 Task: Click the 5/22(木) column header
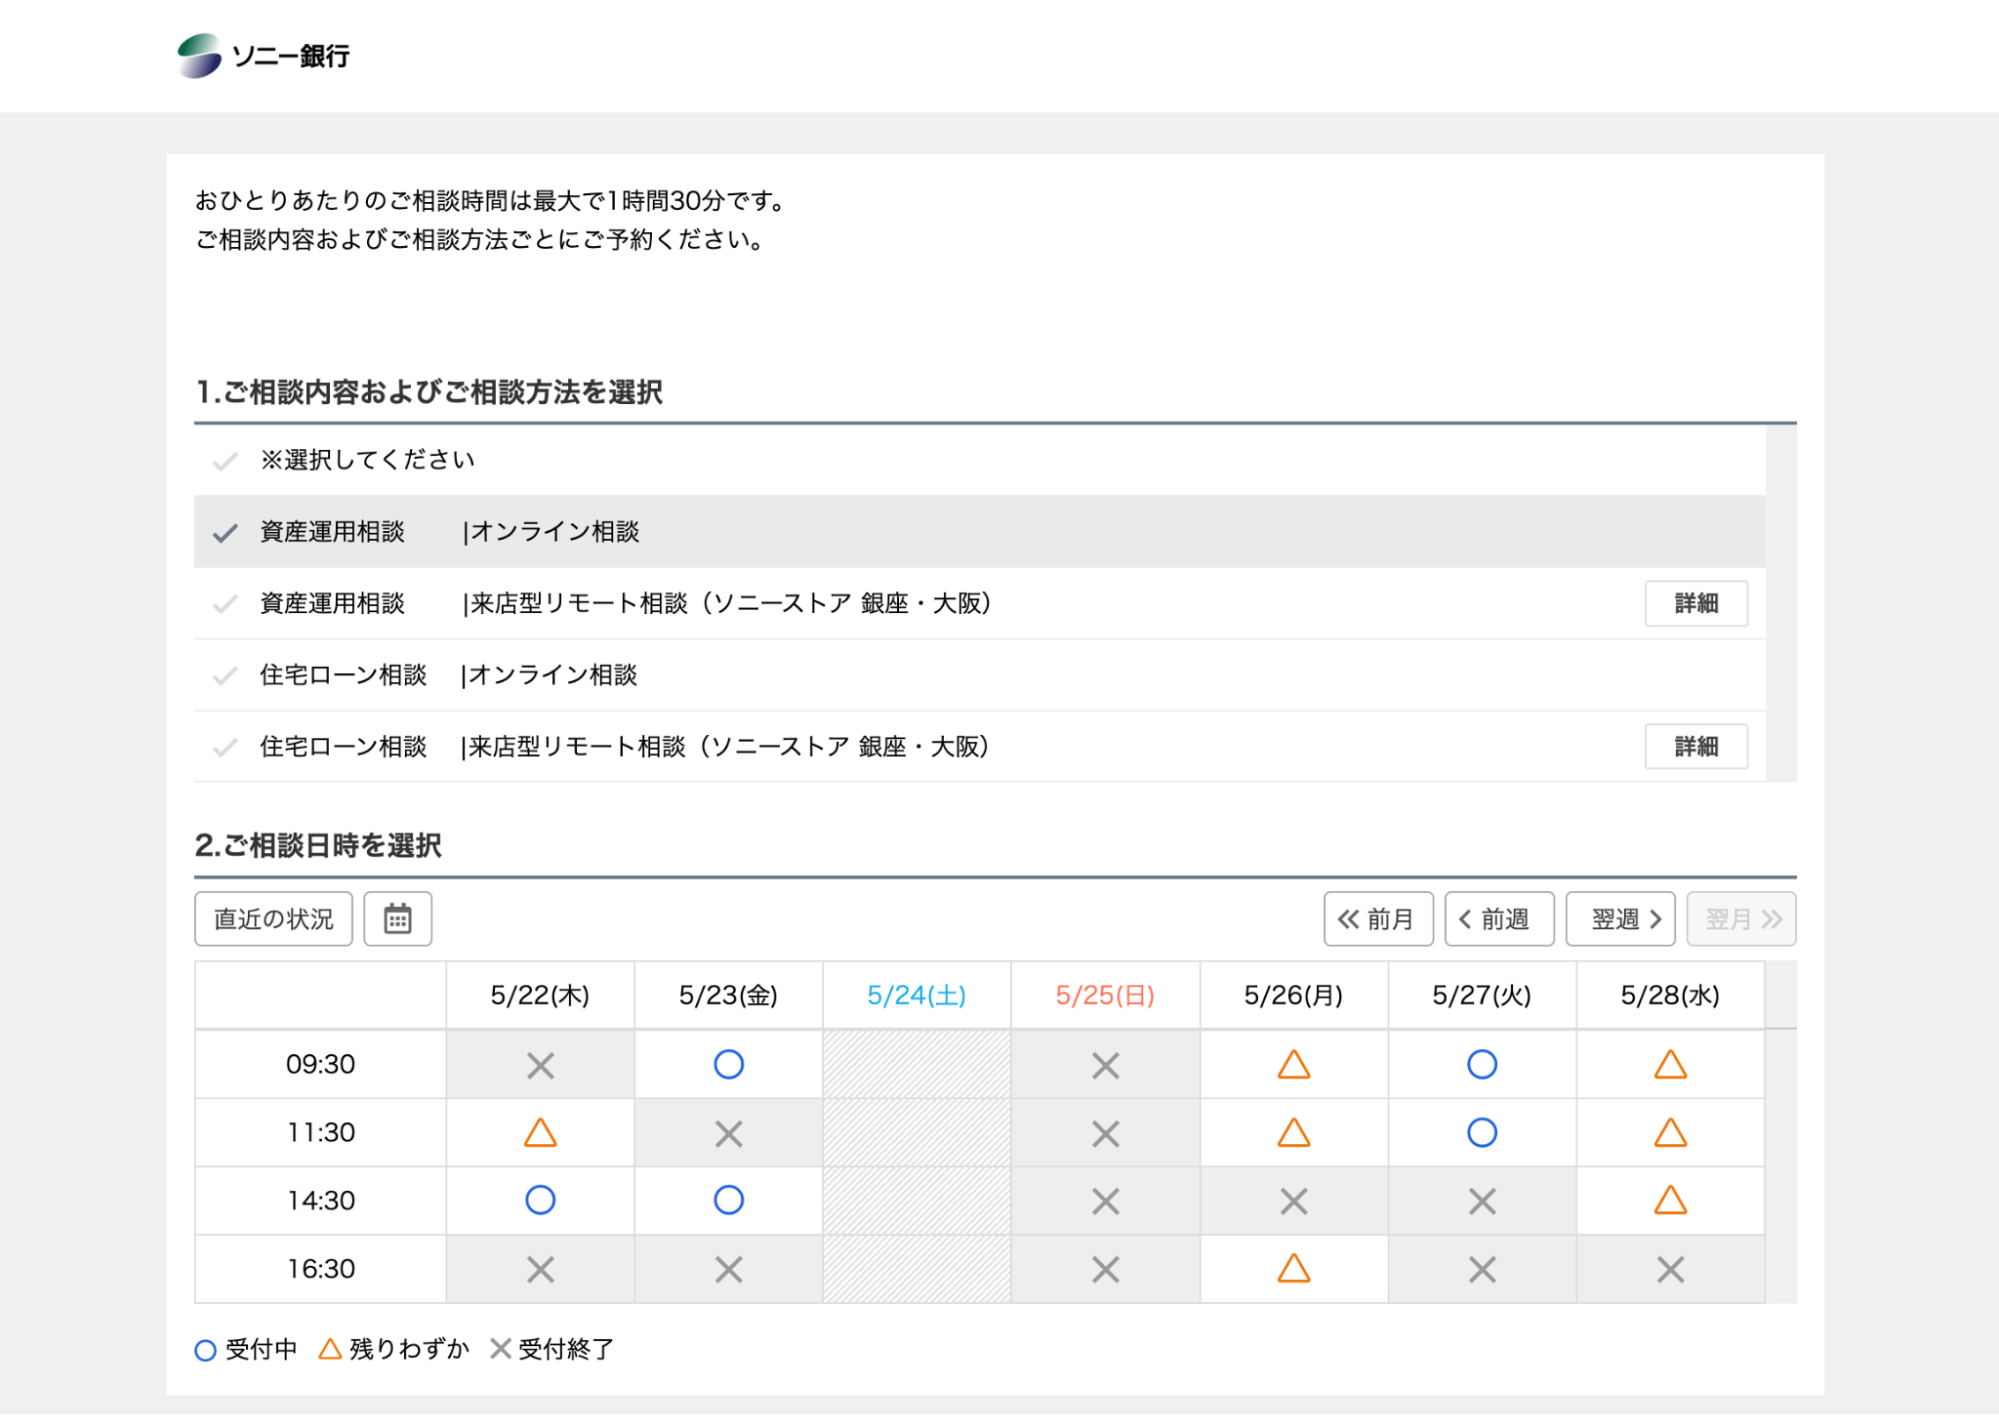540,996
